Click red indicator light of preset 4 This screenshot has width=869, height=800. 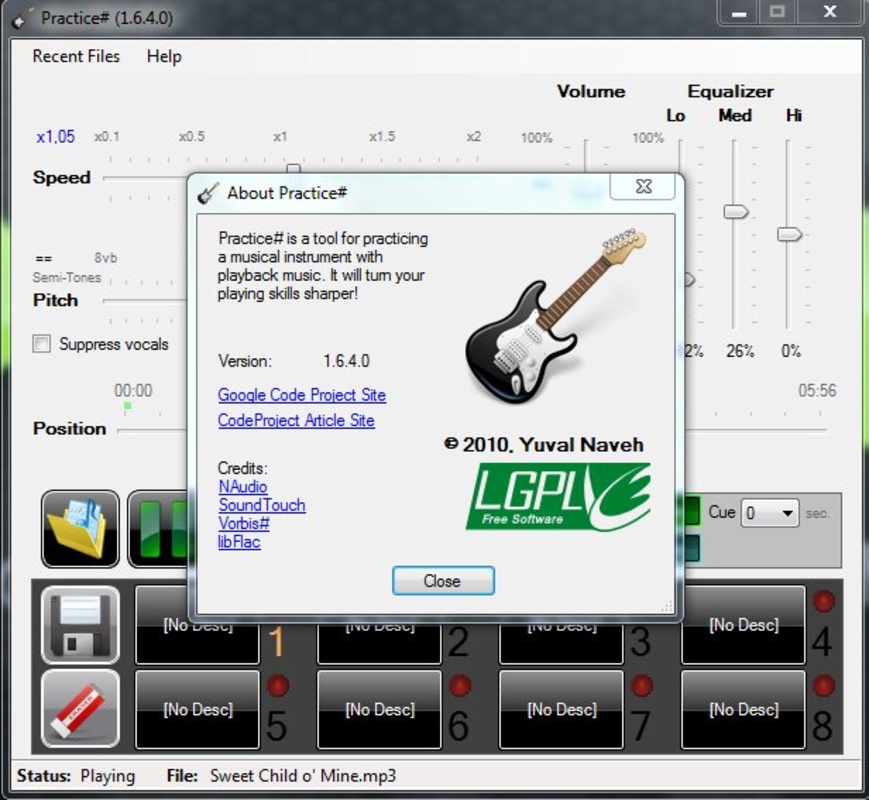824,601
